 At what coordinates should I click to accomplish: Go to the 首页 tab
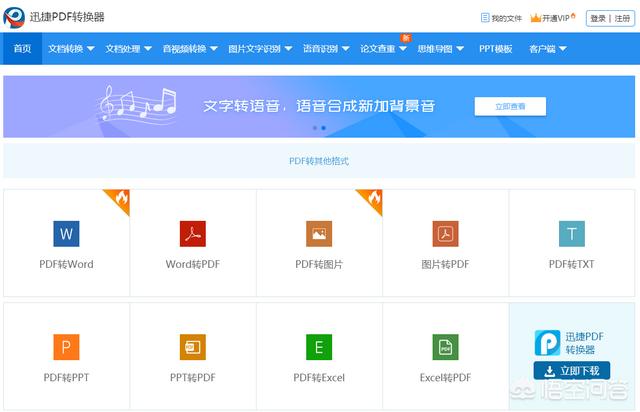click(x=22, y=48)
